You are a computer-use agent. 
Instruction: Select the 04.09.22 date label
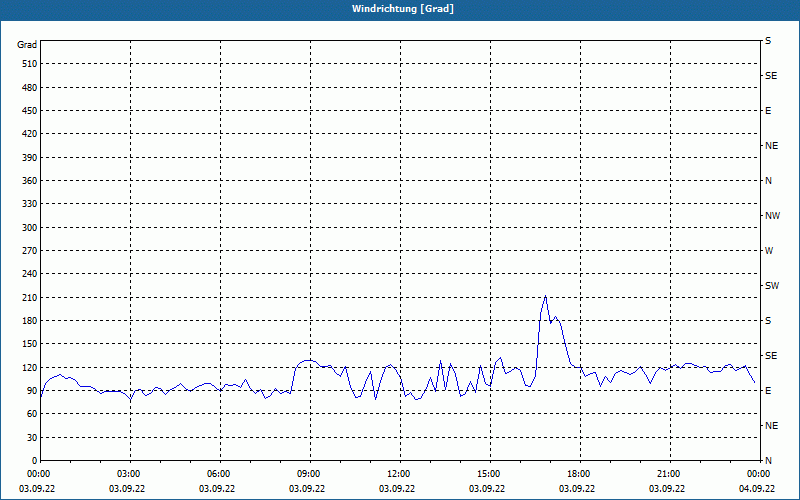point(757,489)
